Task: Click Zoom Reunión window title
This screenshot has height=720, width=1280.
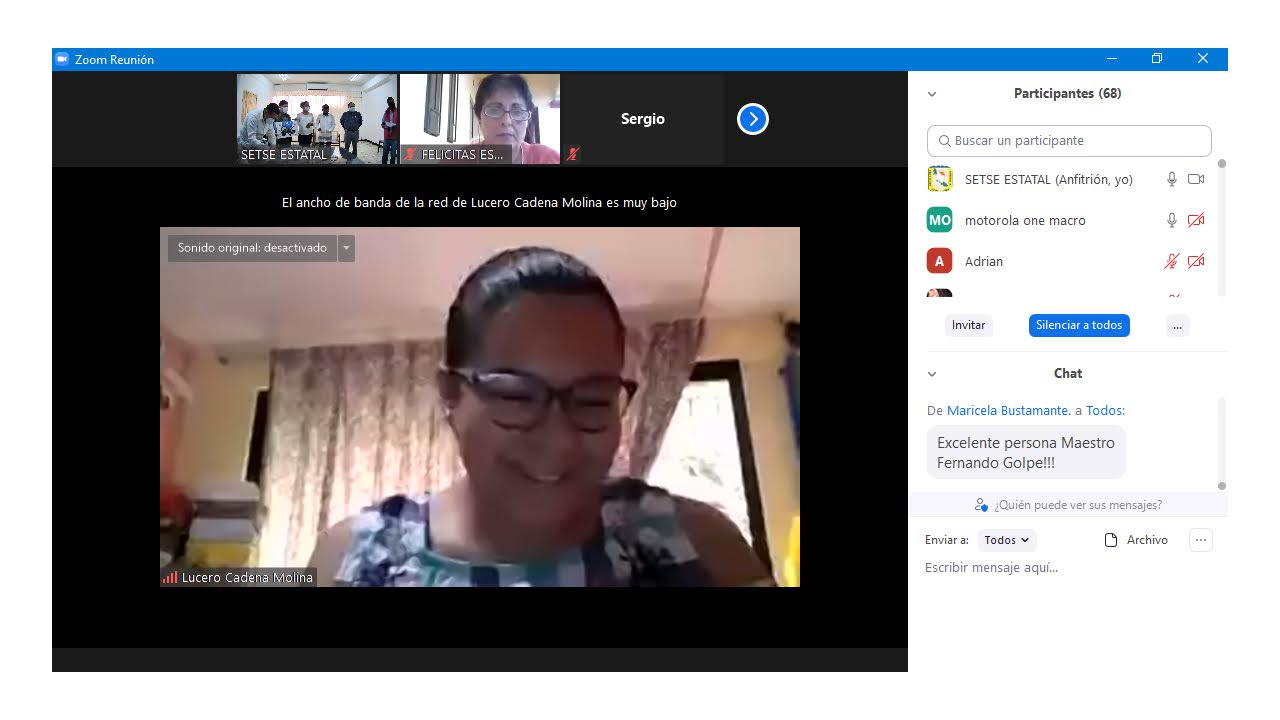Action: (114, 60)
